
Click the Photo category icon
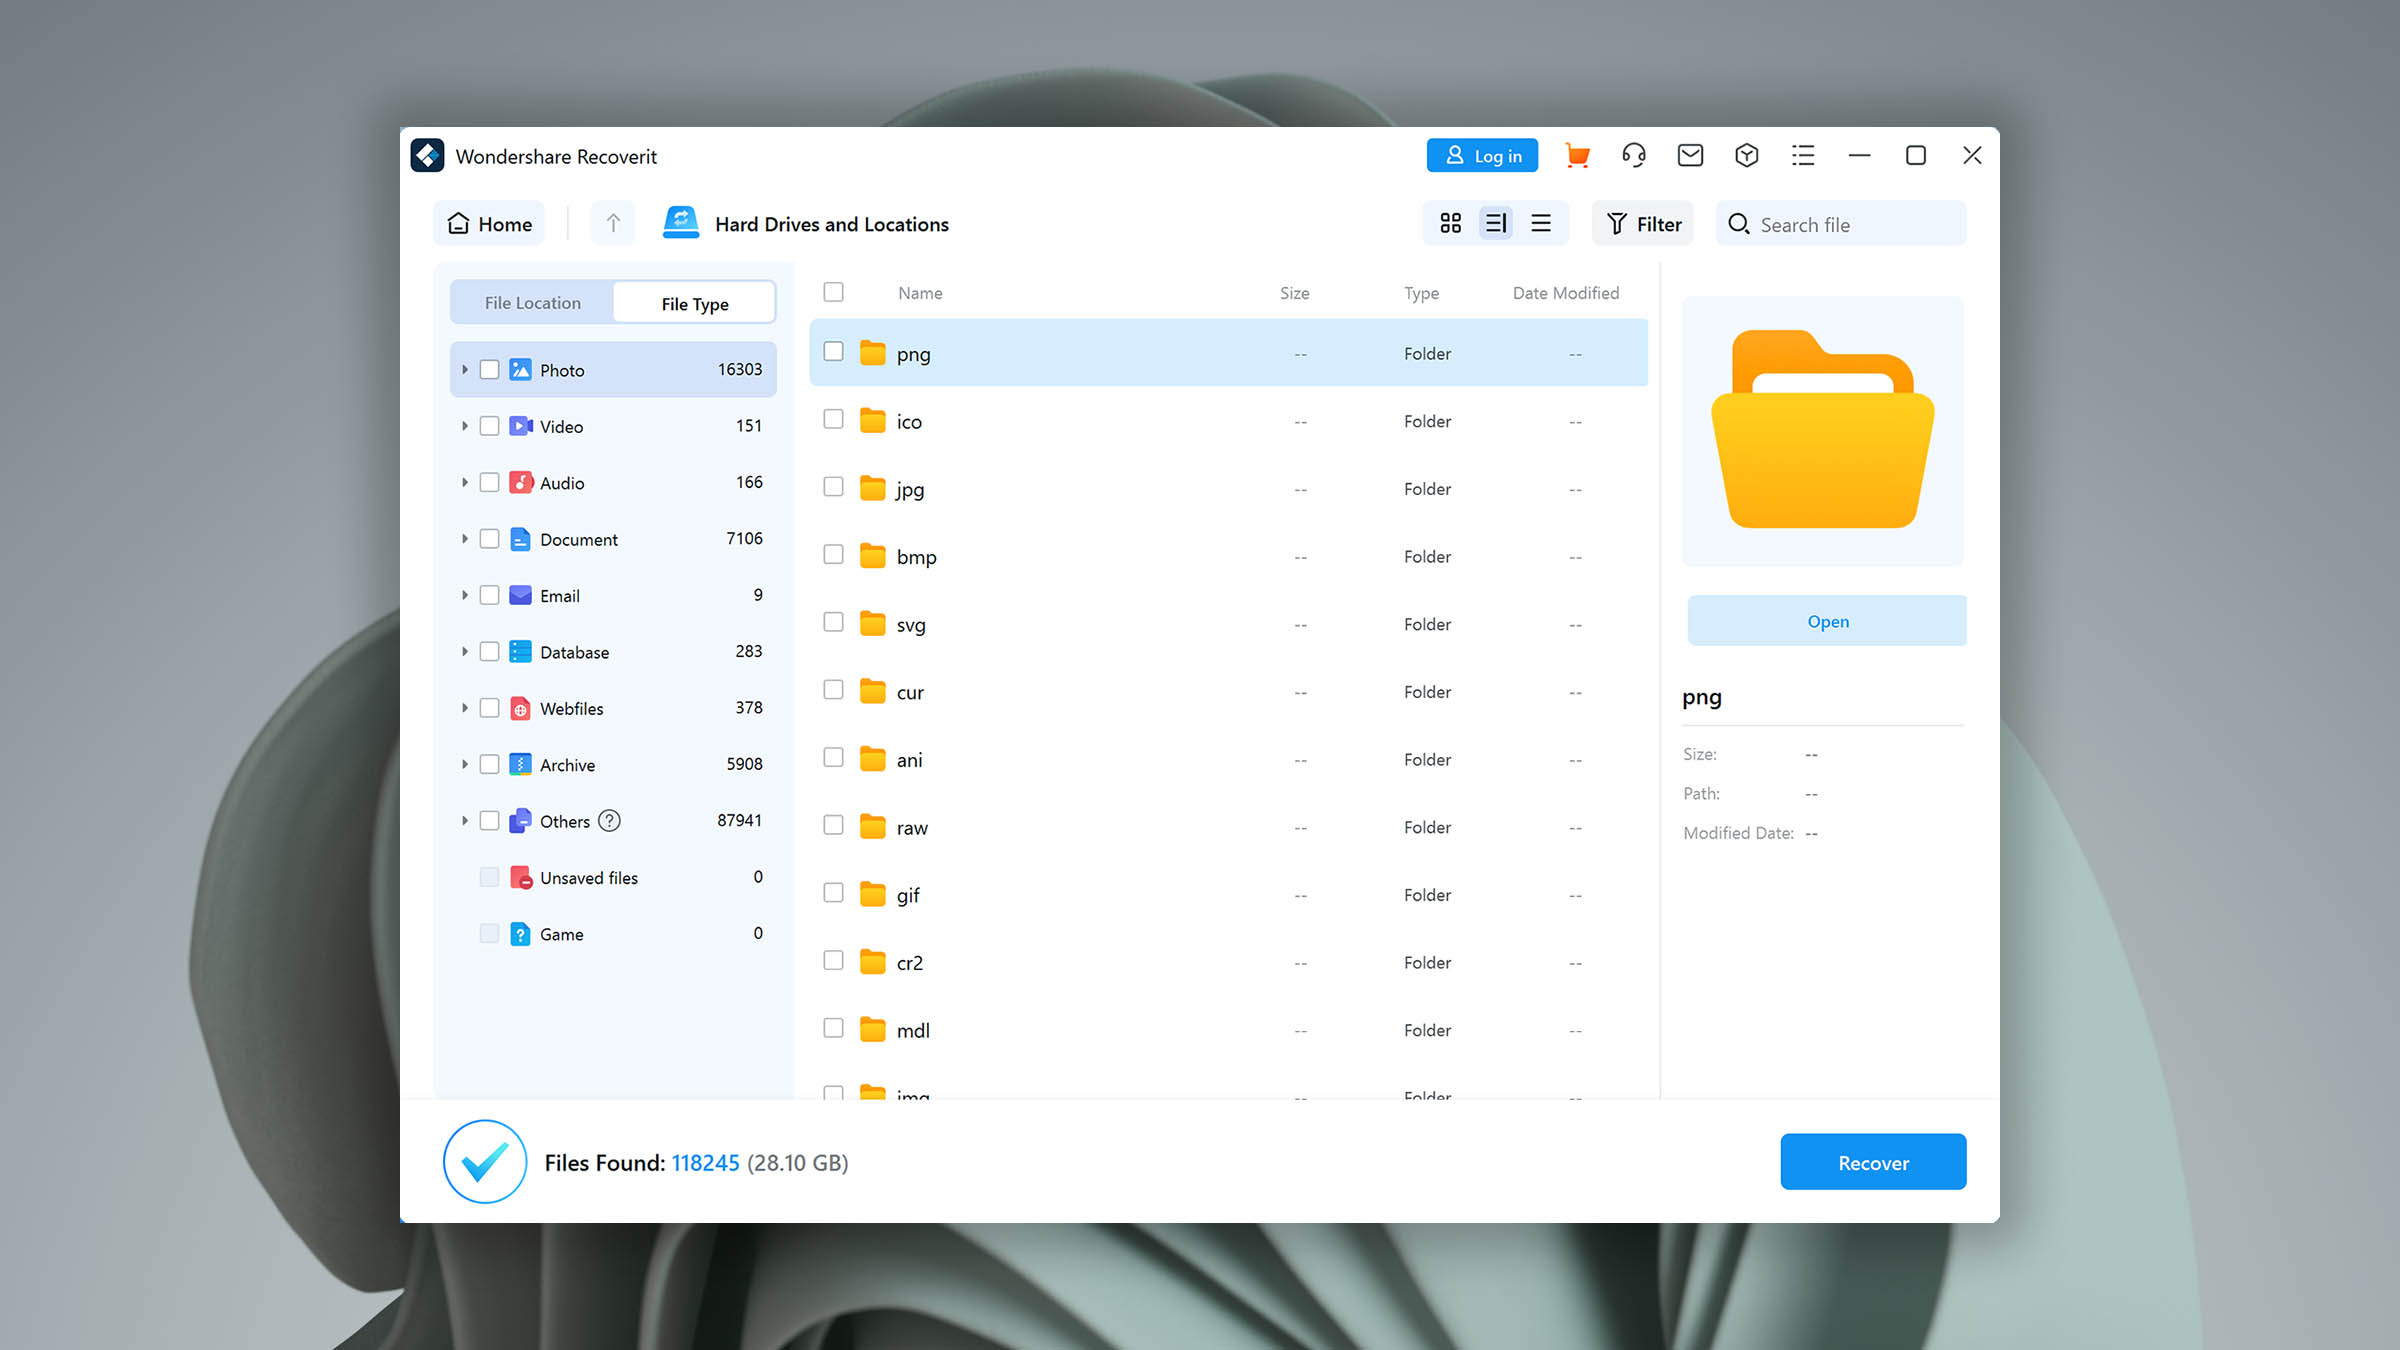[520, 370]
